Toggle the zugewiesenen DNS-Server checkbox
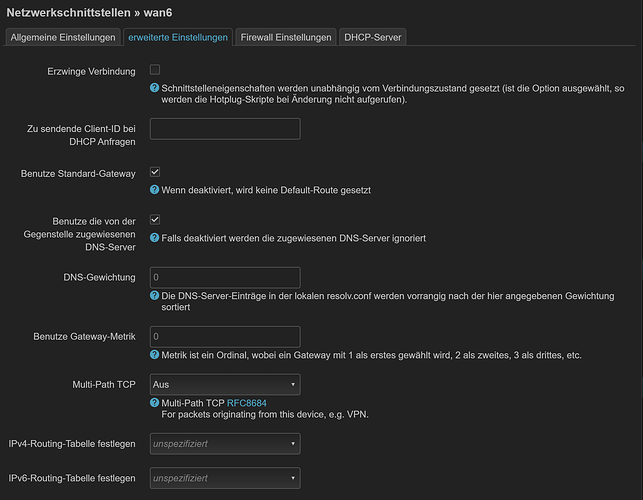 point(155,219)
